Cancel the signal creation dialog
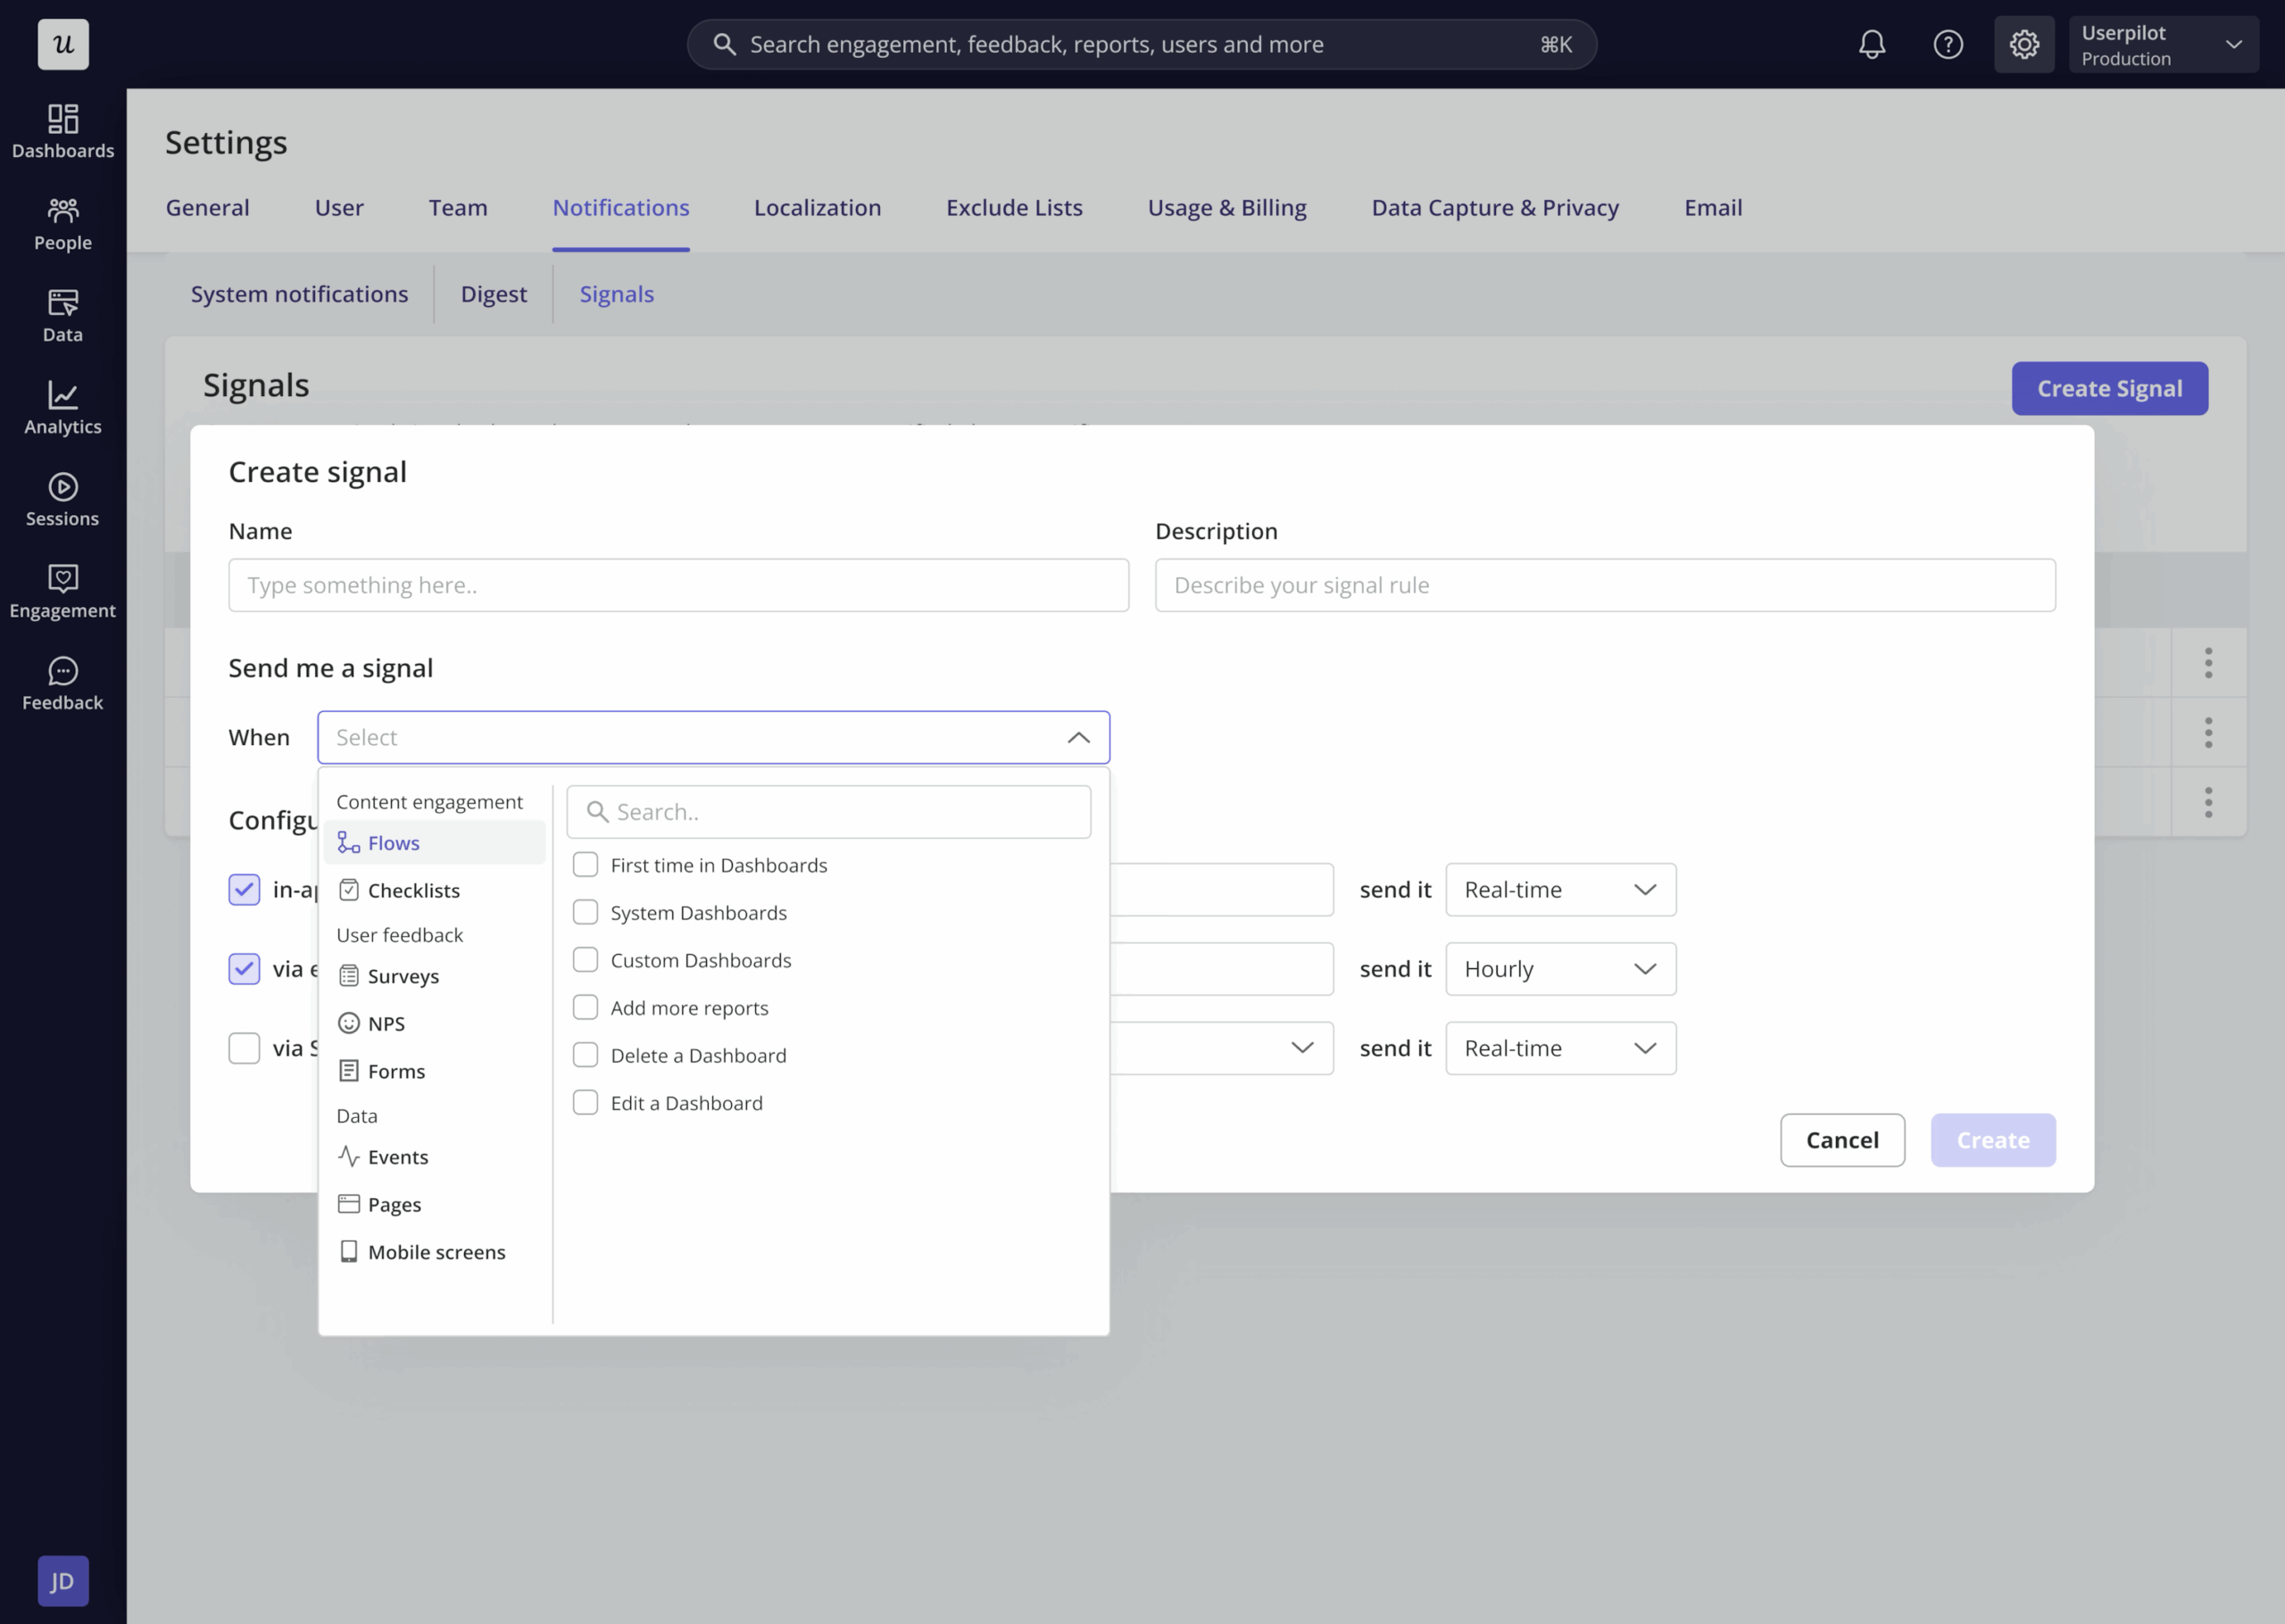The width and height of the screenshot is (2285, 1624). [1841, 1139]
